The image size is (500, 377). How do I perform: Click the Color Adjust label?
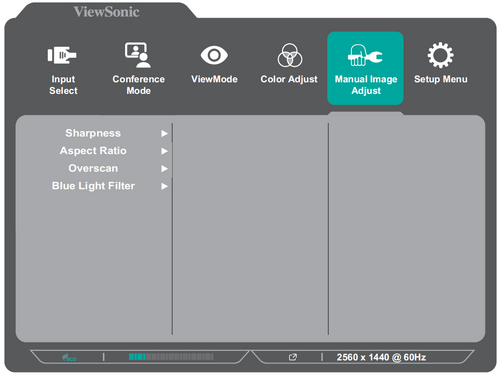coord(289,79)
